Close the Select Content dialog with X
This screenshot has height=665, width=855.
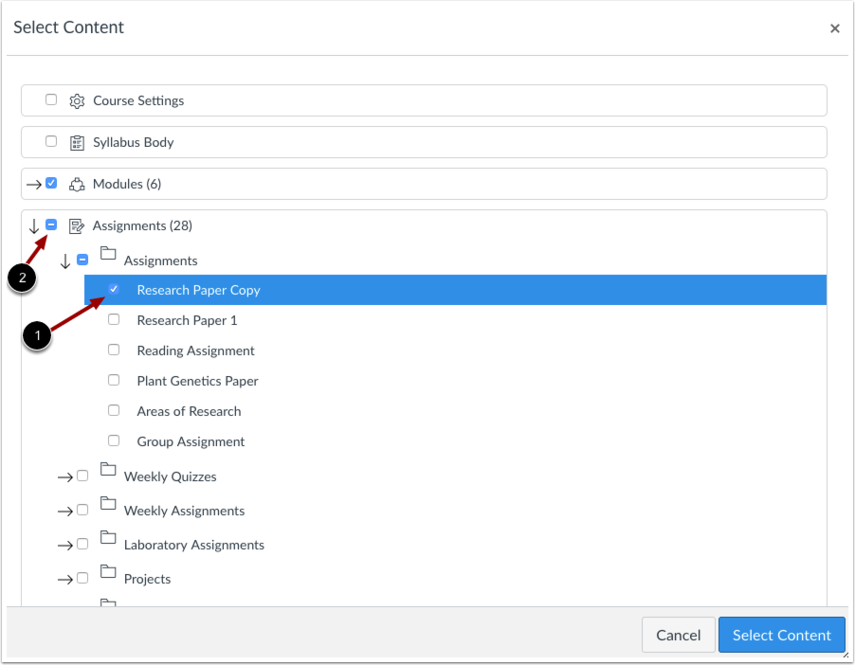pyautogui.click(x=834, y=28)
